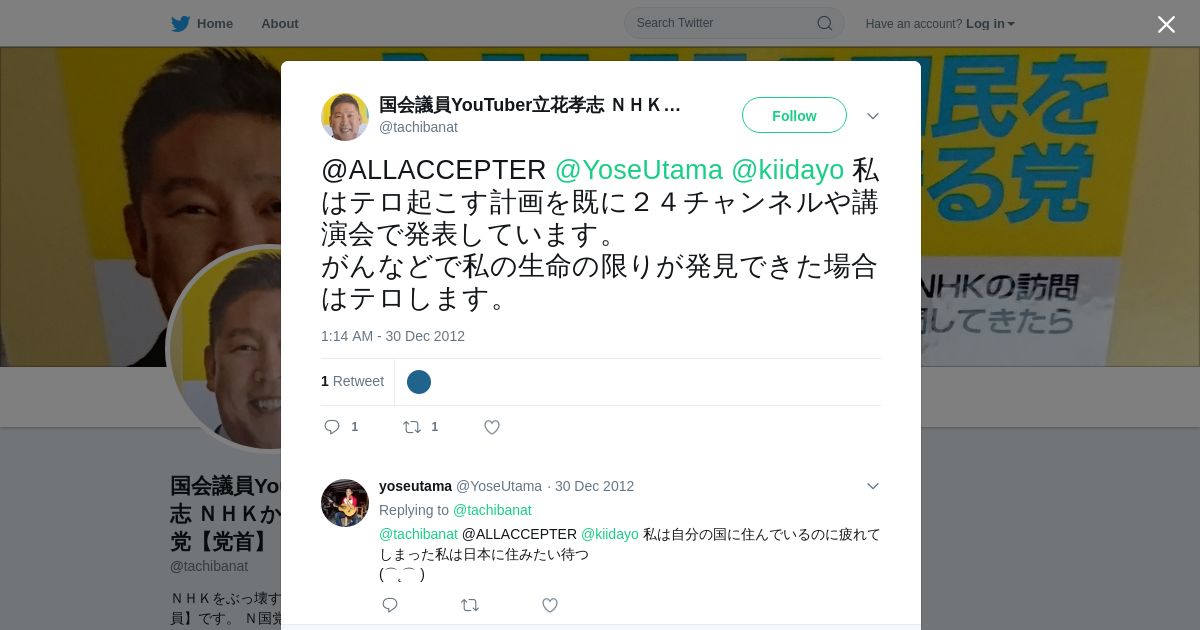
Task: View the retweeter's blue avatar
Action: pos(419,382)
